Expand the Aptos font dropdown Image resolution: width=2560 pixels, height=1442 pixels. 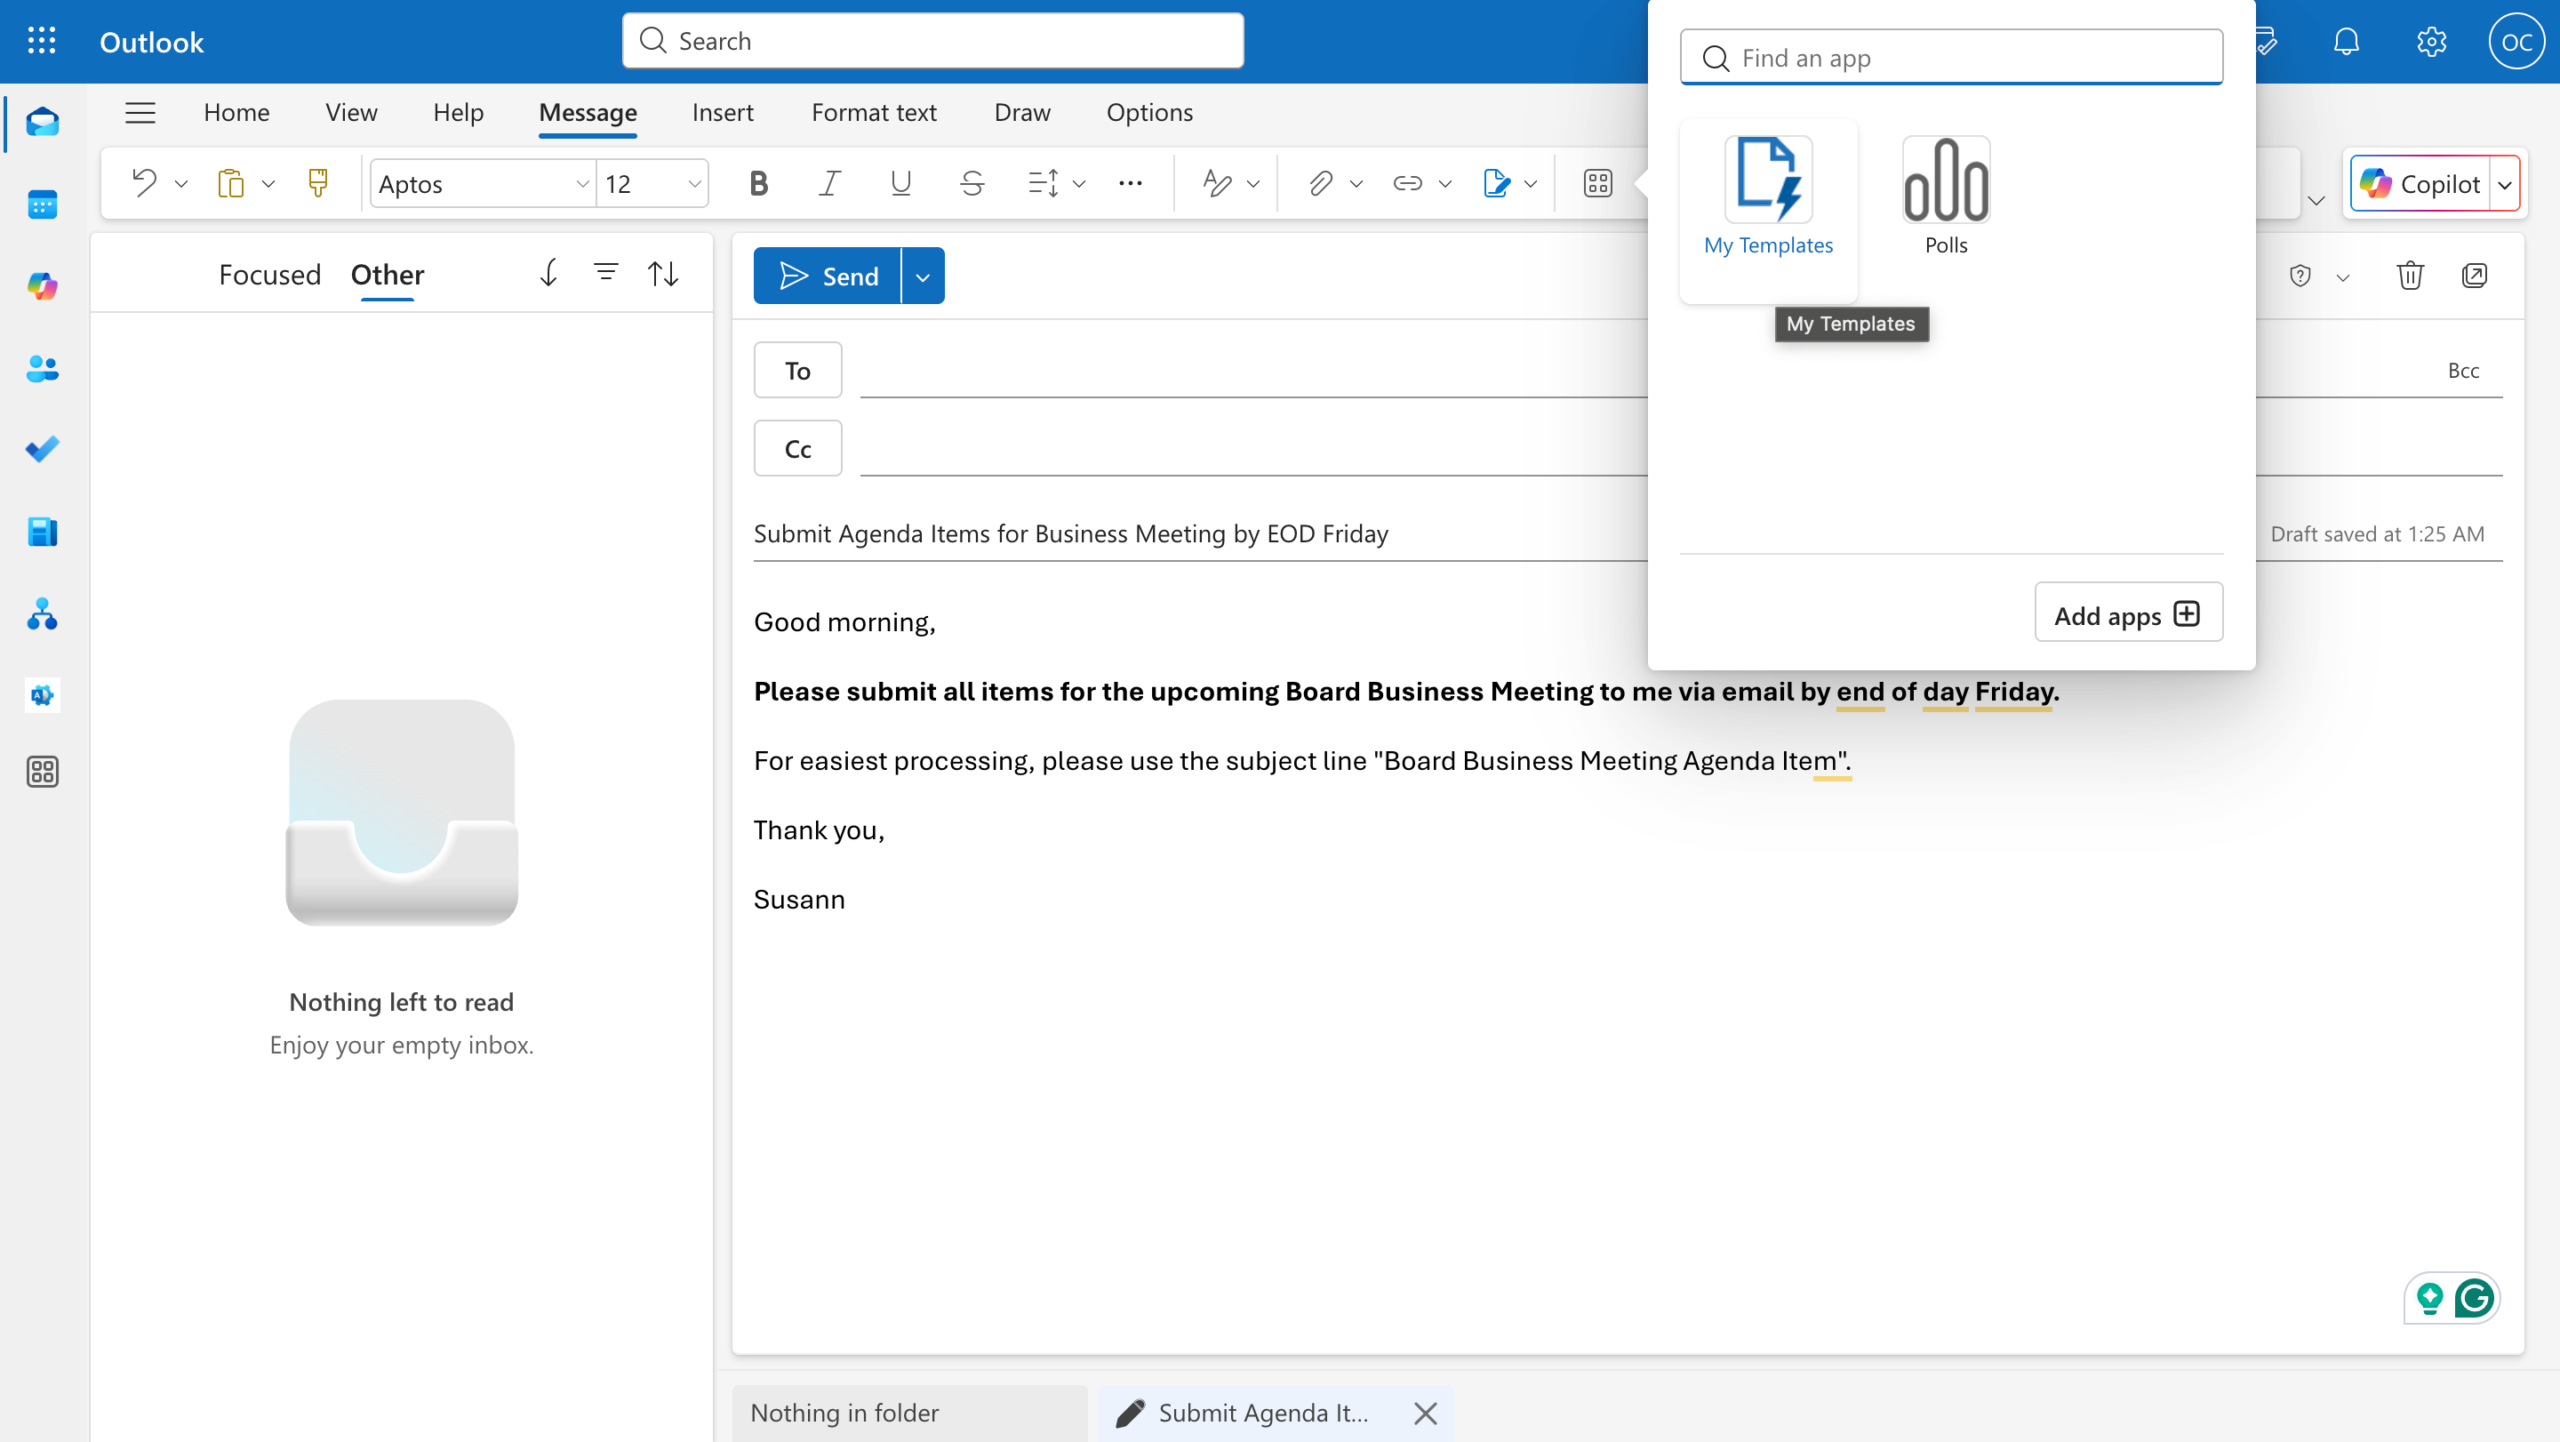pyautogui.click(x=581, y=184)
